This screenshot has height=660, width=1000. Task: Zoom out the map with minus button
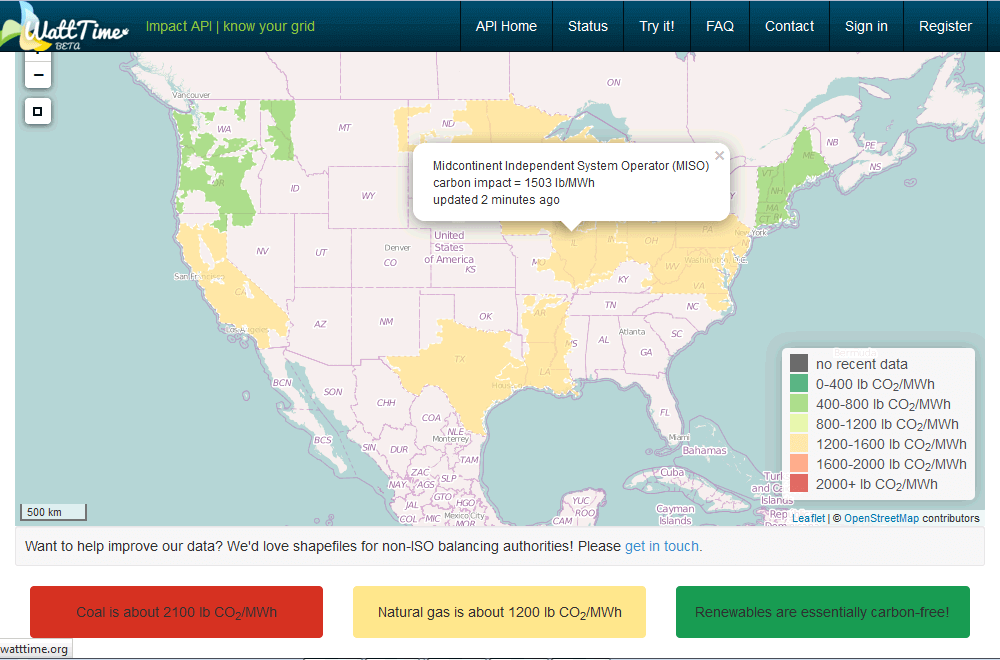[x=38, y=75]
